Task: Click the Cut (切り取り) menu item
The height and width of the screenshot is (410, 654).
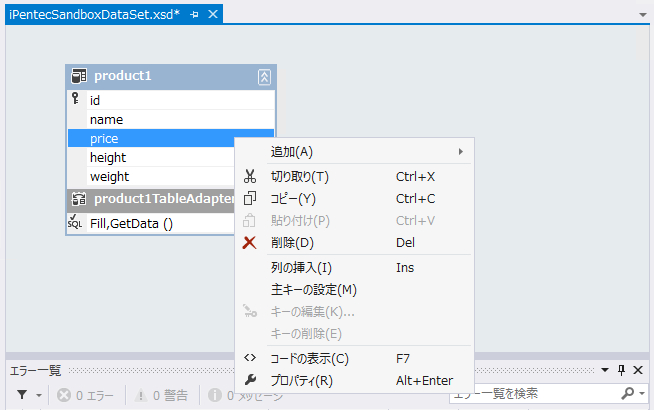Action: tap(300, 176)
